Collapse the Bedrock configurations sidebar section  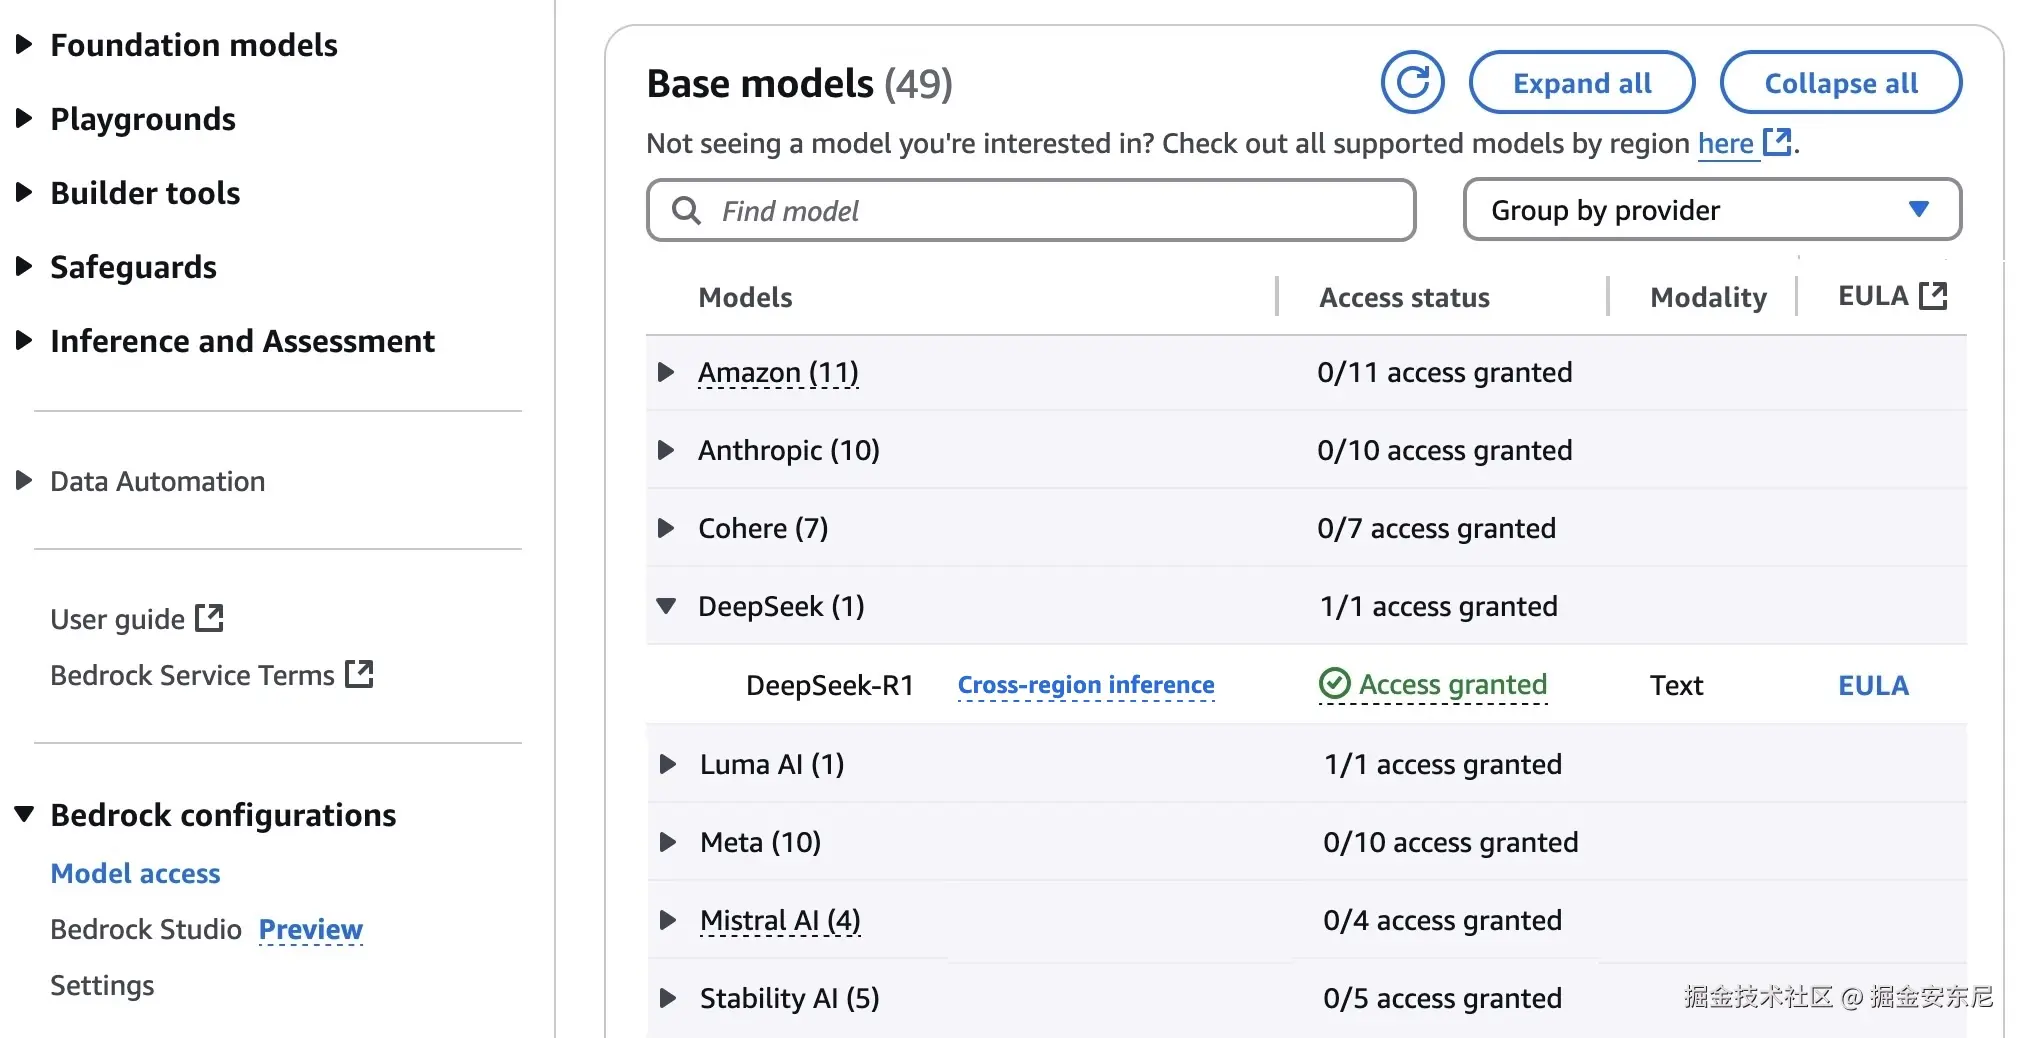point(25,814)
